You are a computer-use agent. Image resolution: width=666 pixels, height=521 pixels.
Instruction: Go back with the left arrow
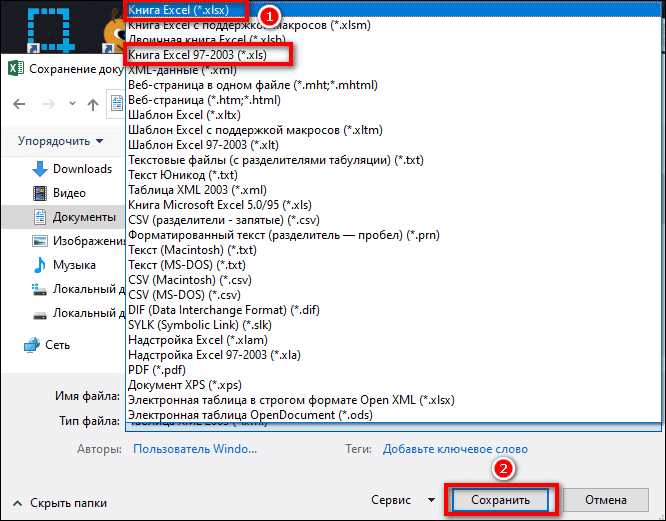[19, 104]
